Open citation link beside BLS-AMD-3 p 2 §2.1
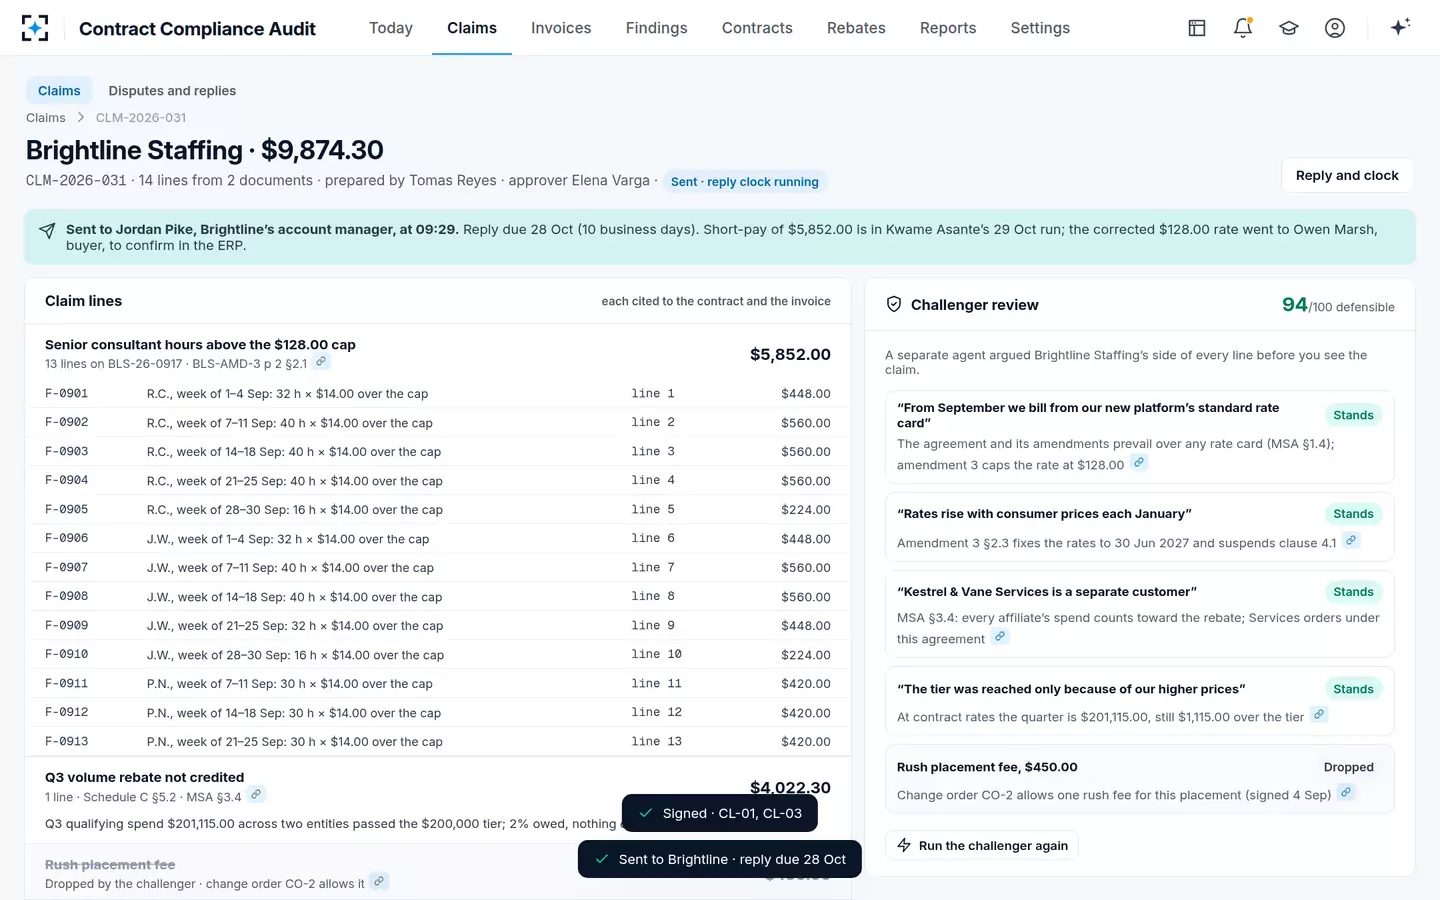The image size is (1440, 900). (320, 362)
